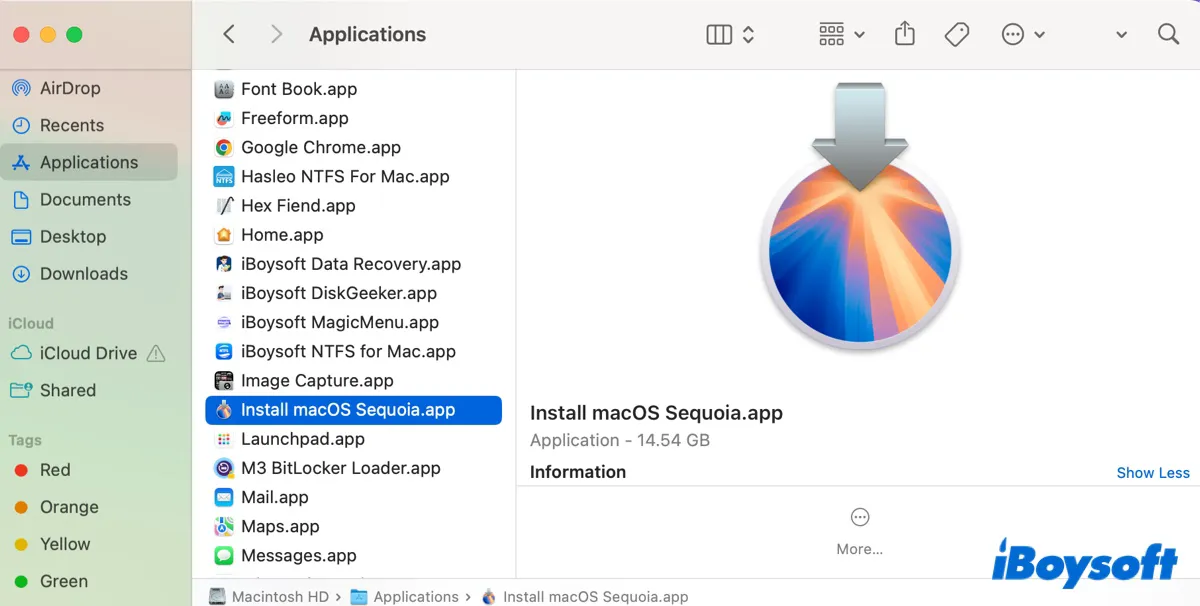Switch to column view icon
Image resolution: width=1200 pixels, height=606 pixels.
pos(719,35)
